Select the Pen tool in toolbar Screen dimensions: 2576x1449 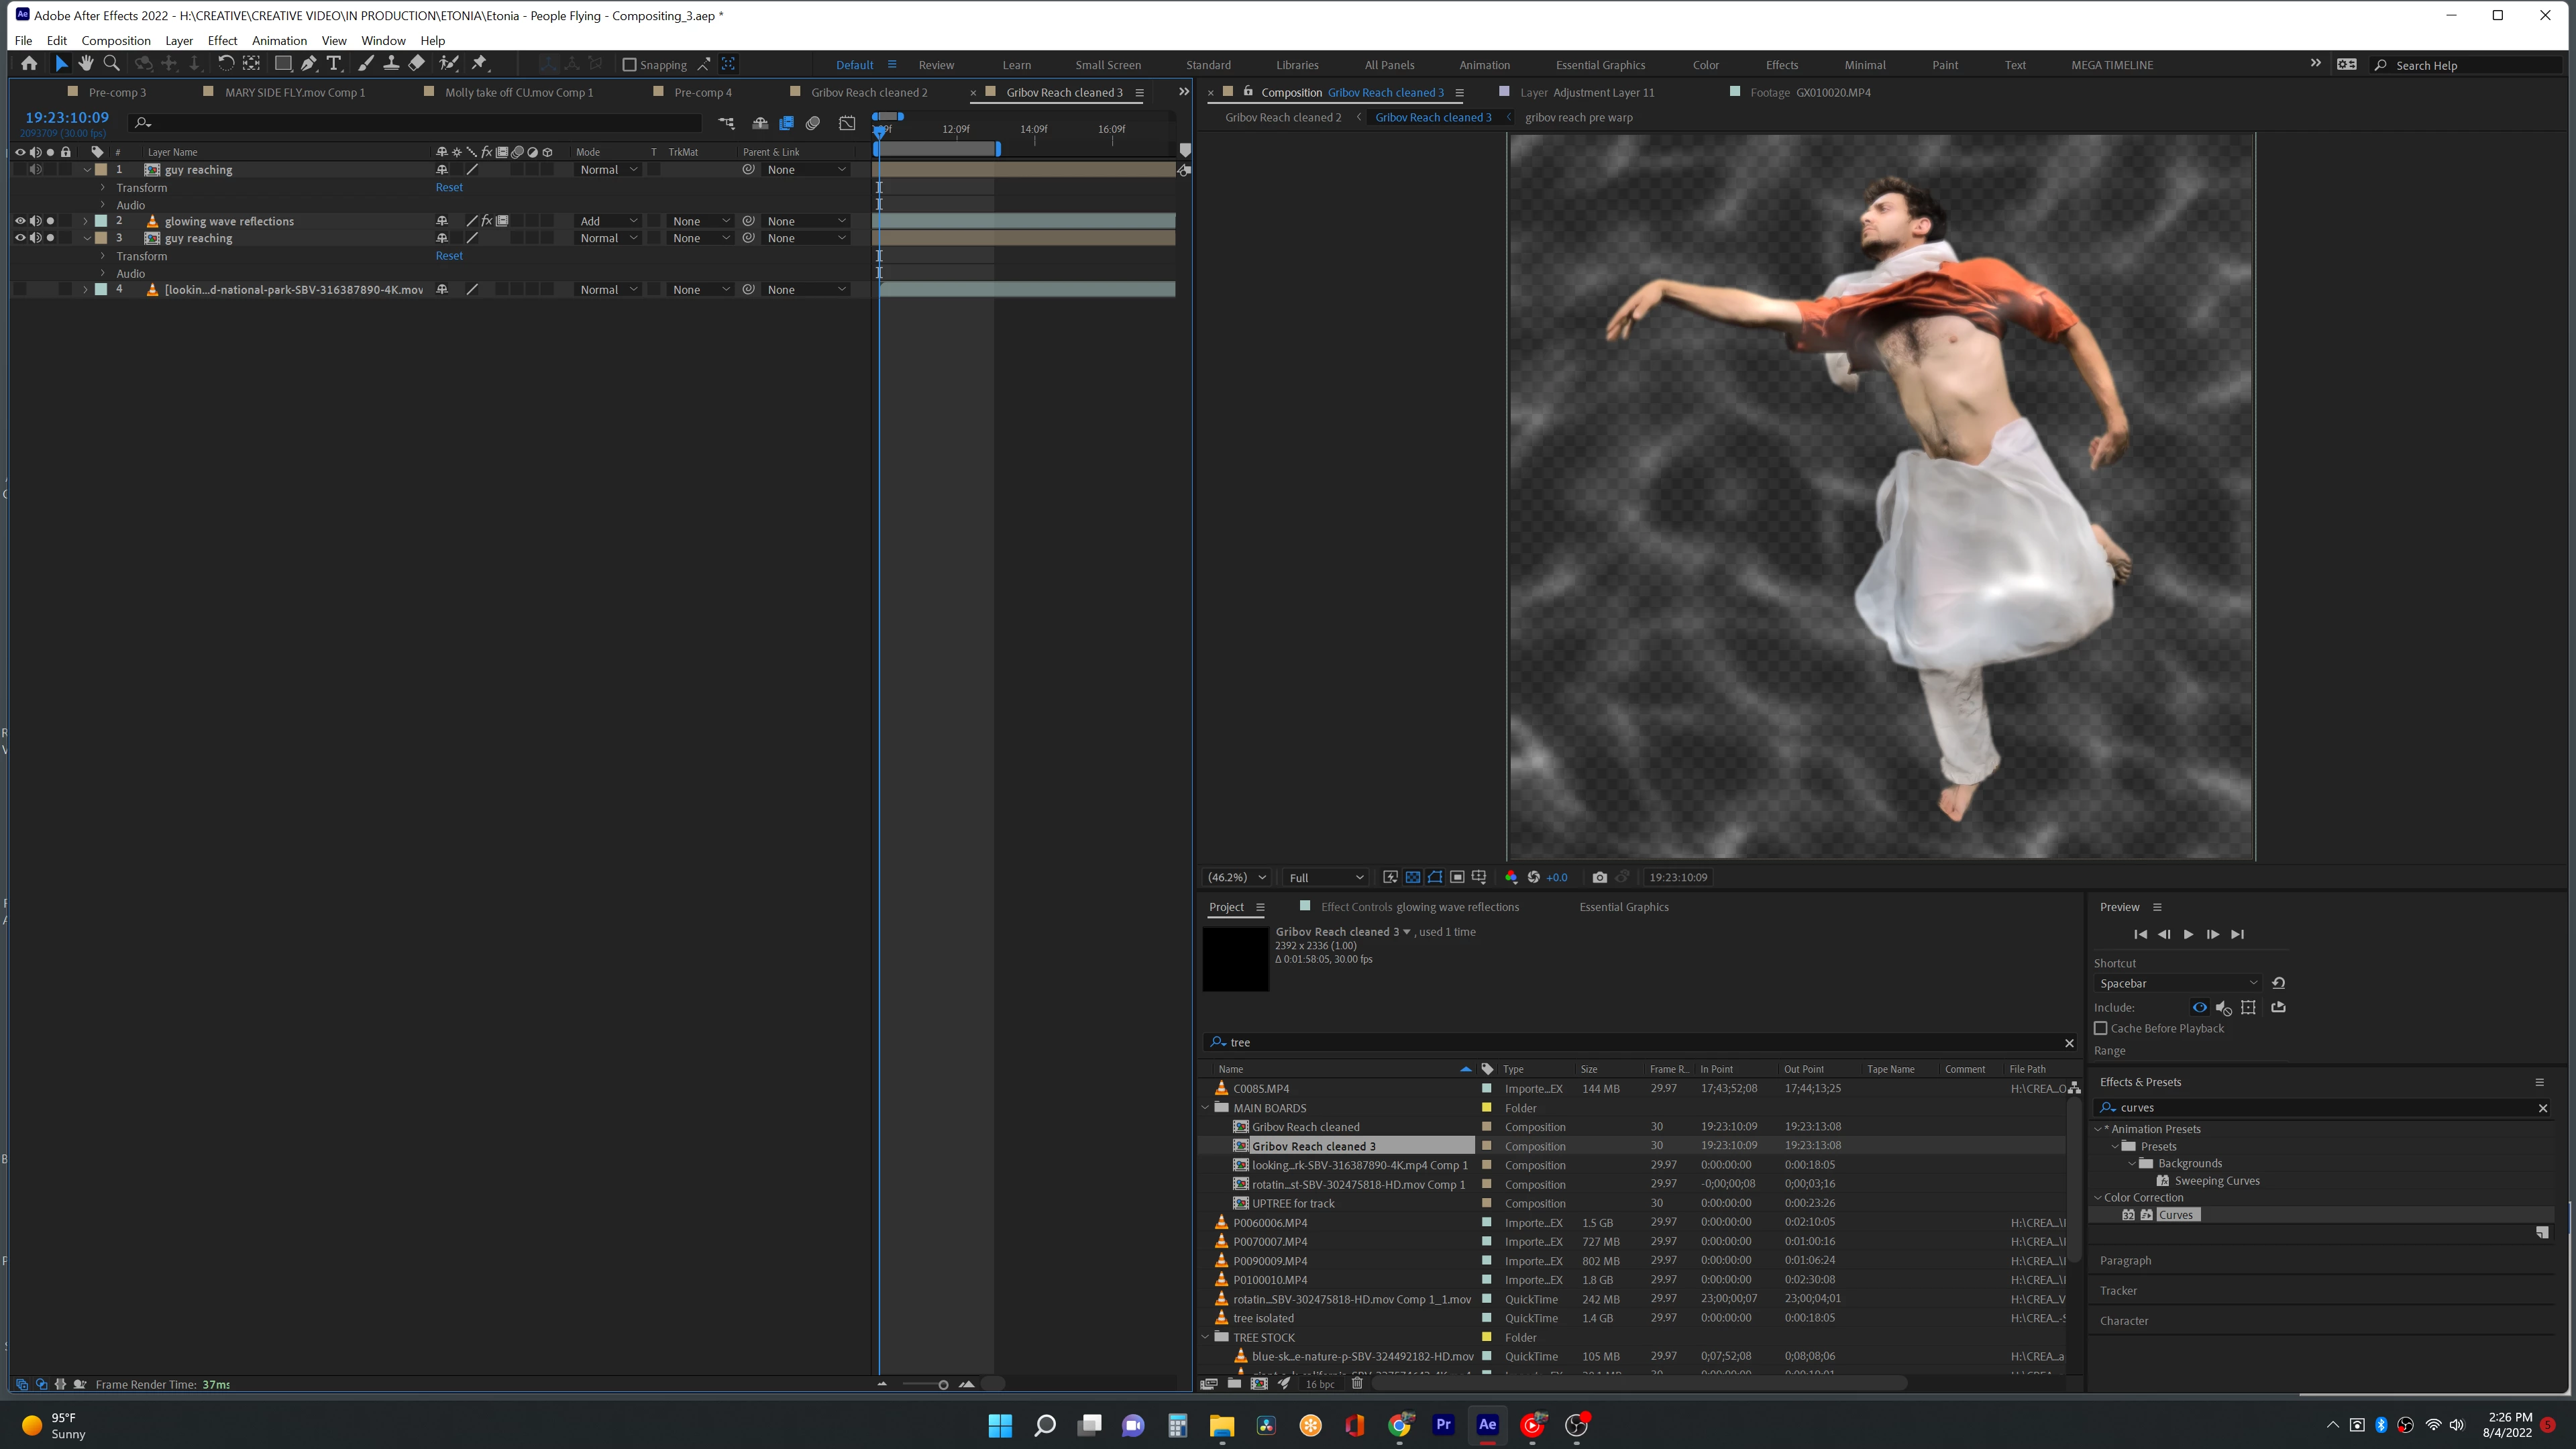[309, 64]
